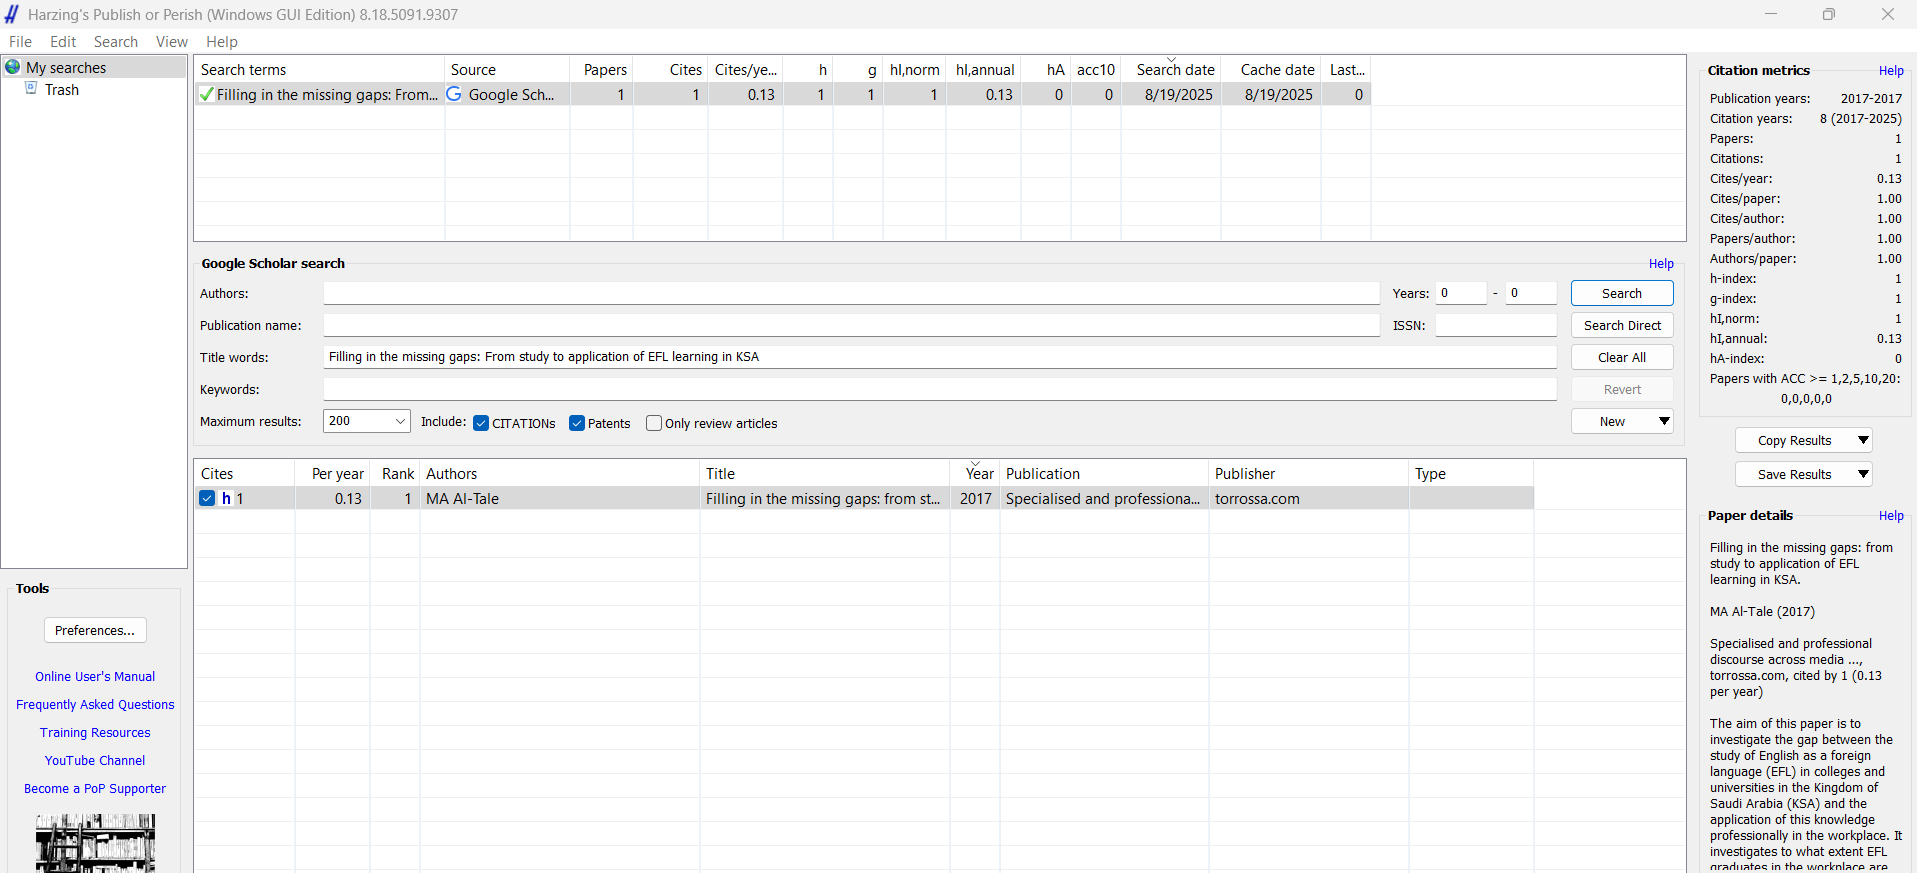Click the Rank column header
Image resolution: width=1917 pixels, height=873 pixels.
click(395, 473)
